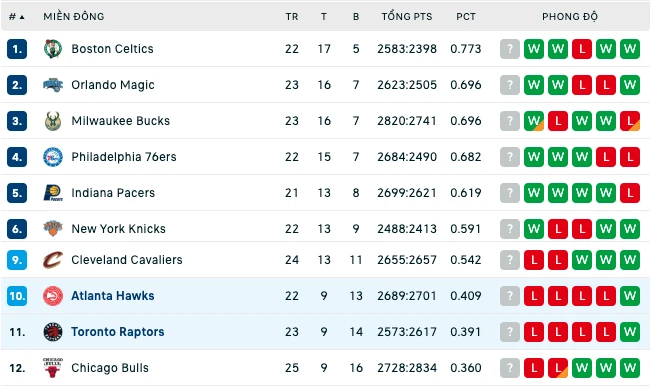Image resolution: width=652 pixels, height=387 pixels.
Task: Click the Cleveland Cavaliers logo
Action: 53,260
